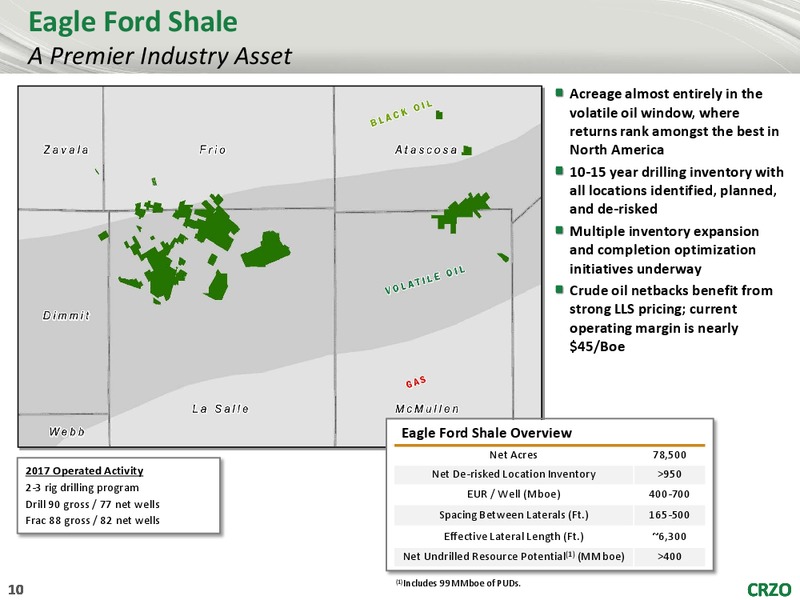Click 'Frac 88 gross / 82 net wells'
Image resolution: width=800 pixels, height=600 pixels.
92,520
